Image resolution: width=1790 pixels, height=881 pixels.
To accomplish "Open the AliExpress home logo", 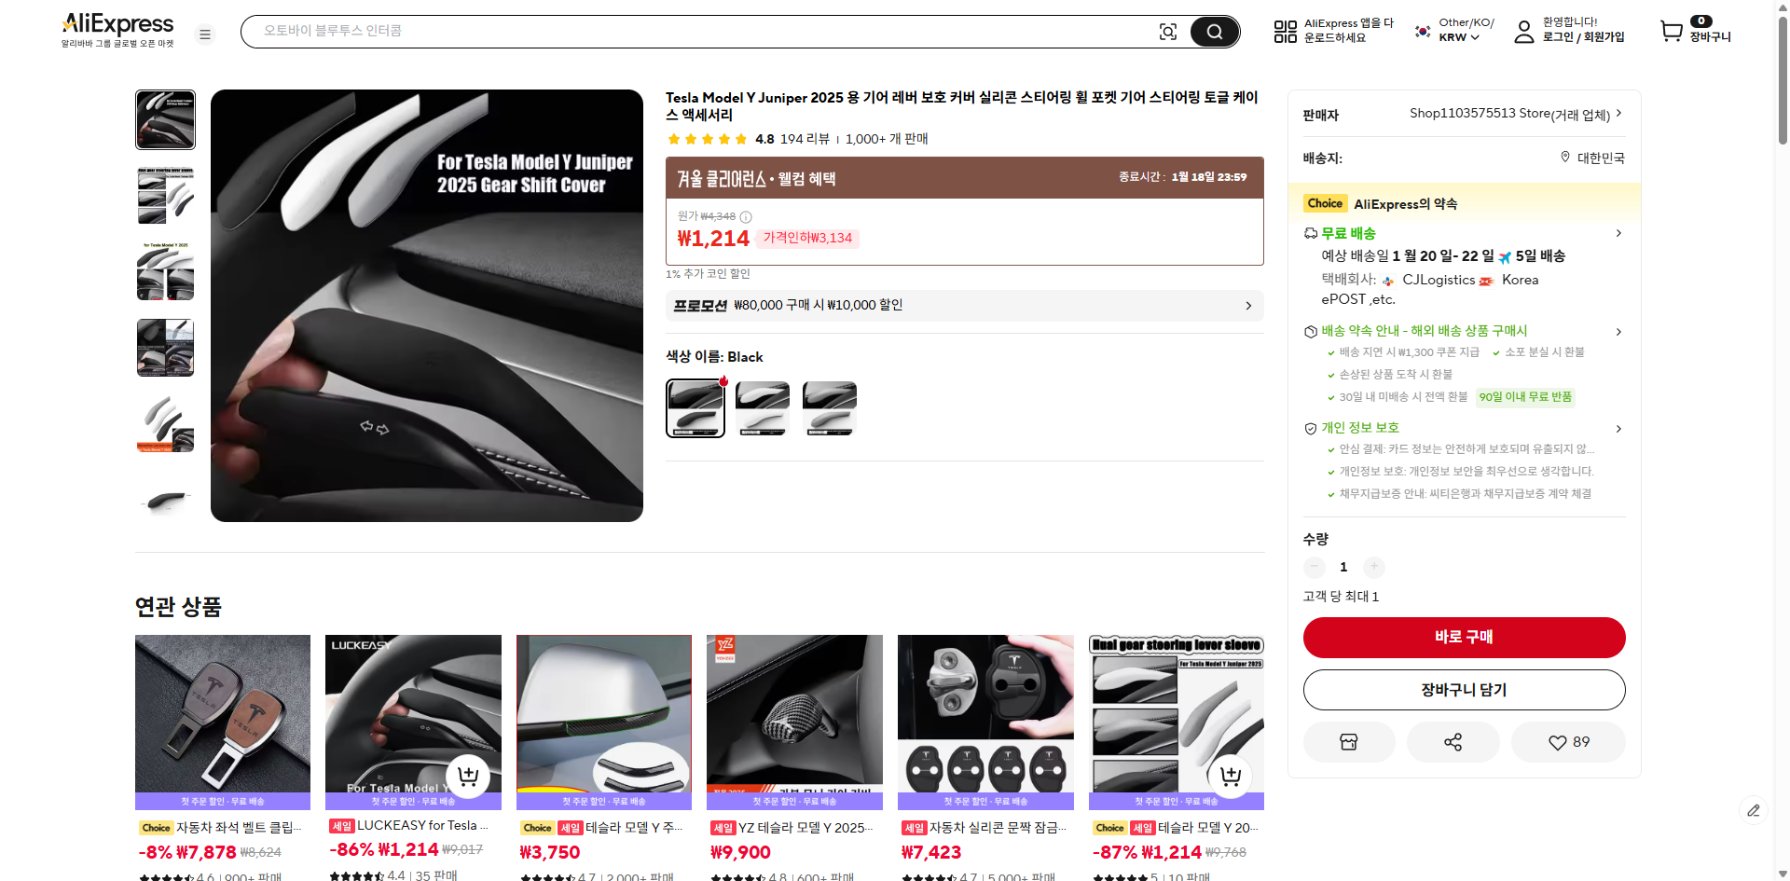I will click(117, 30).
